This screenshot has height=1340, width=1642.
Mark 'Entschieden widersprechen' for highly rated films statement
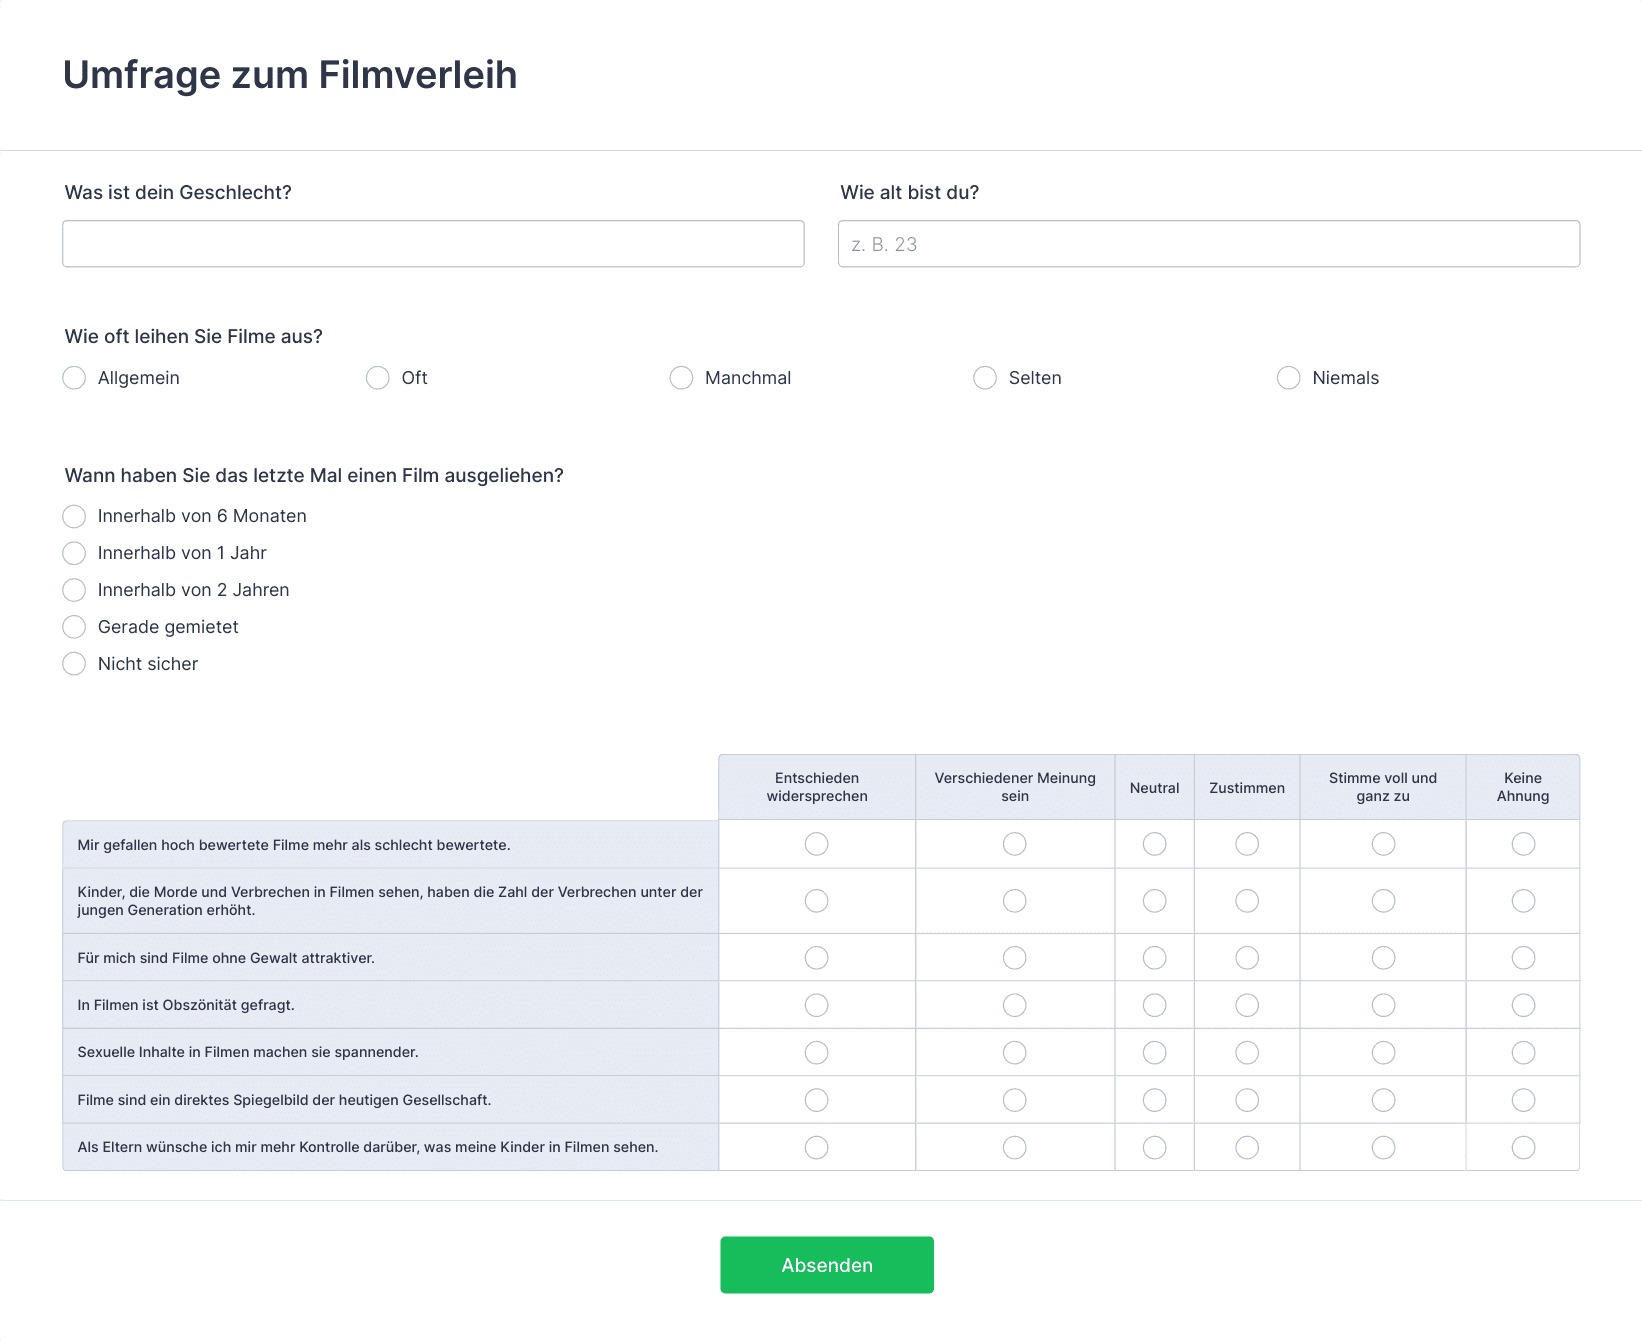(x=816, y=844)
